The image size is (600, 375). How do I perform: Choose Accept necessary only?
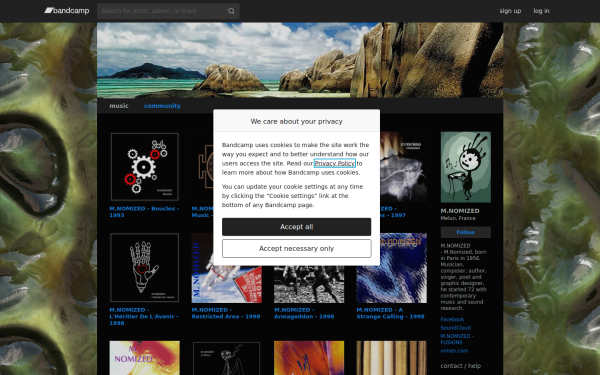297,249
